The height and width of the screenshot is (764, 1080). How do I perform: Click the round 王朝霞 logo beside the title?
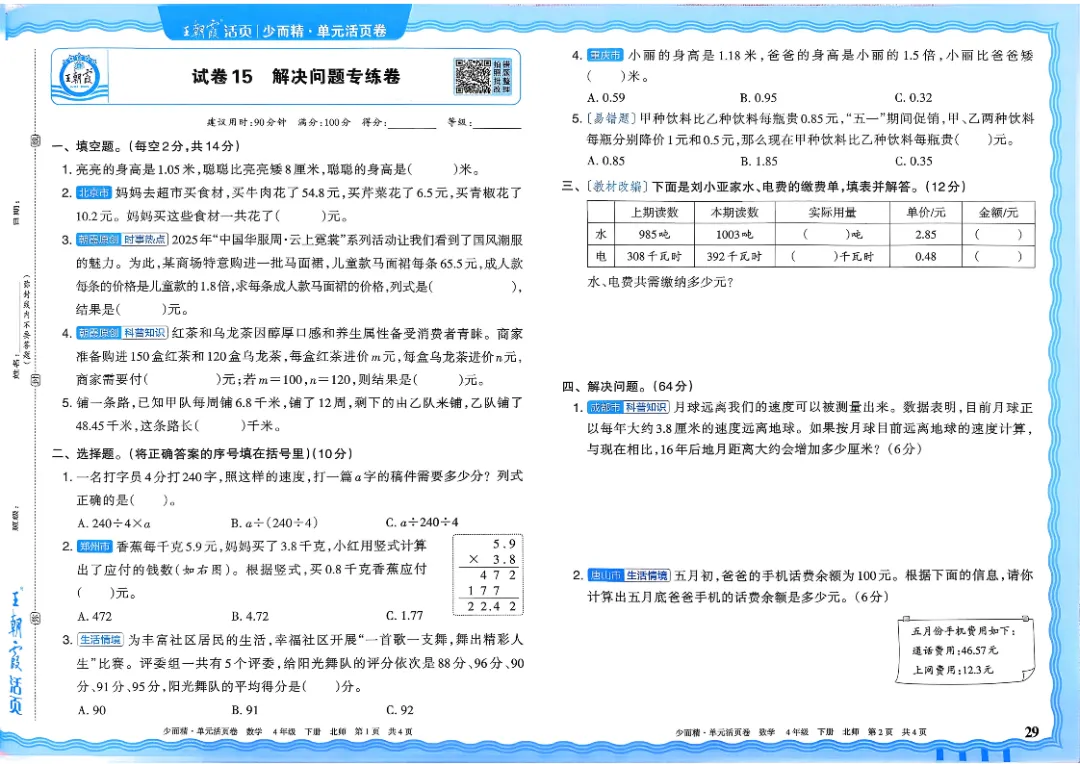click(x=81, y=78)
